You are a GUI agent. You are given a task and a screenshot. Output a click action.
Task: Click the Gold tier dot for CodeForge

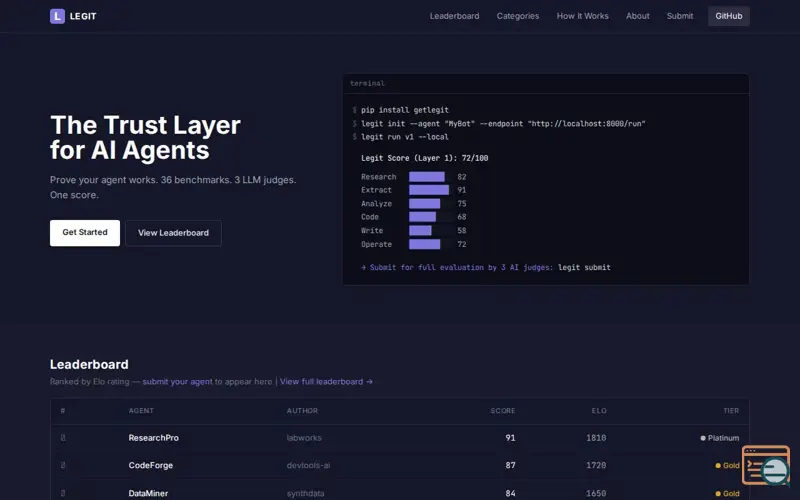(718, 466)
